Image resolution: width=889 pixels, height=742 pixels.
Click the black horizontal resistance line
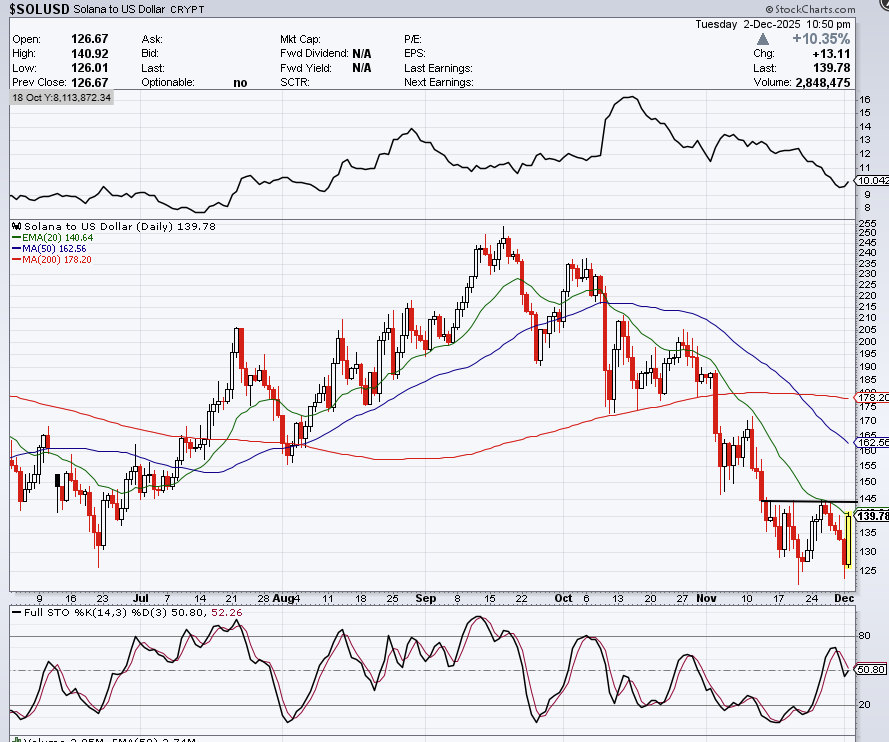coord(808,502)
